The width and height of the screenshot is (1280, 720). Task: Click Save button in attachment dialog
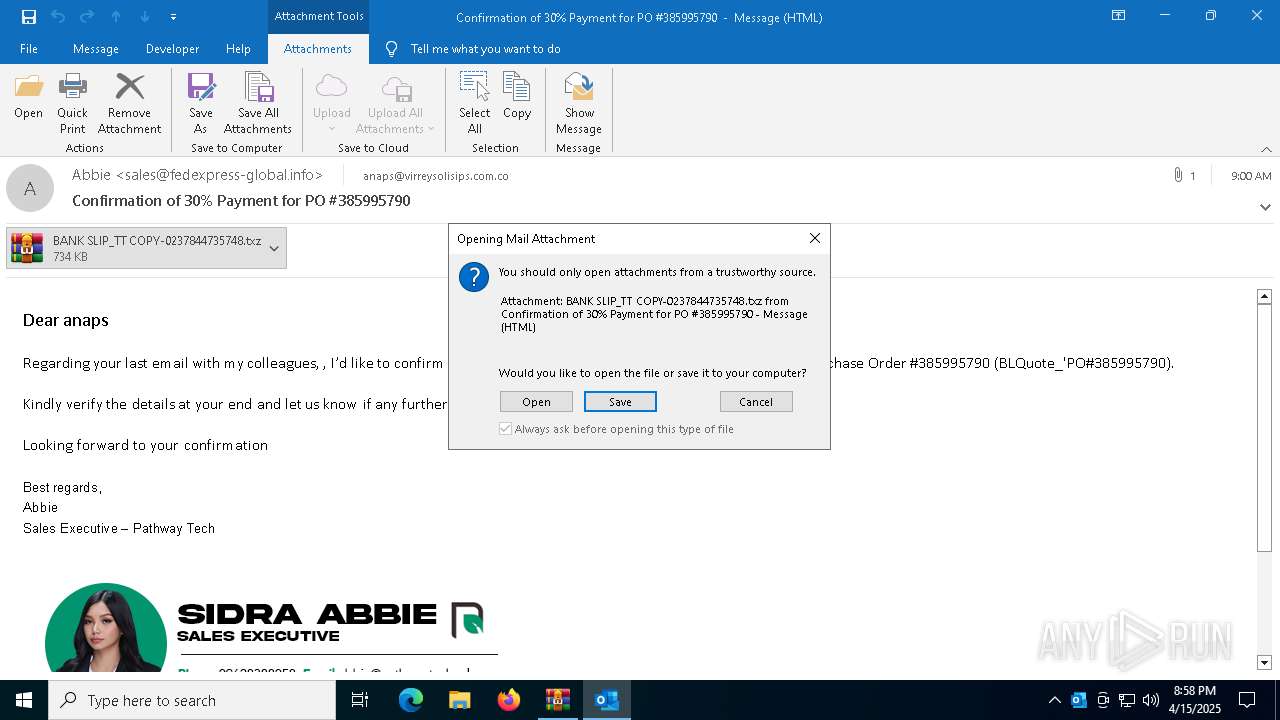(x=620, y=402)
